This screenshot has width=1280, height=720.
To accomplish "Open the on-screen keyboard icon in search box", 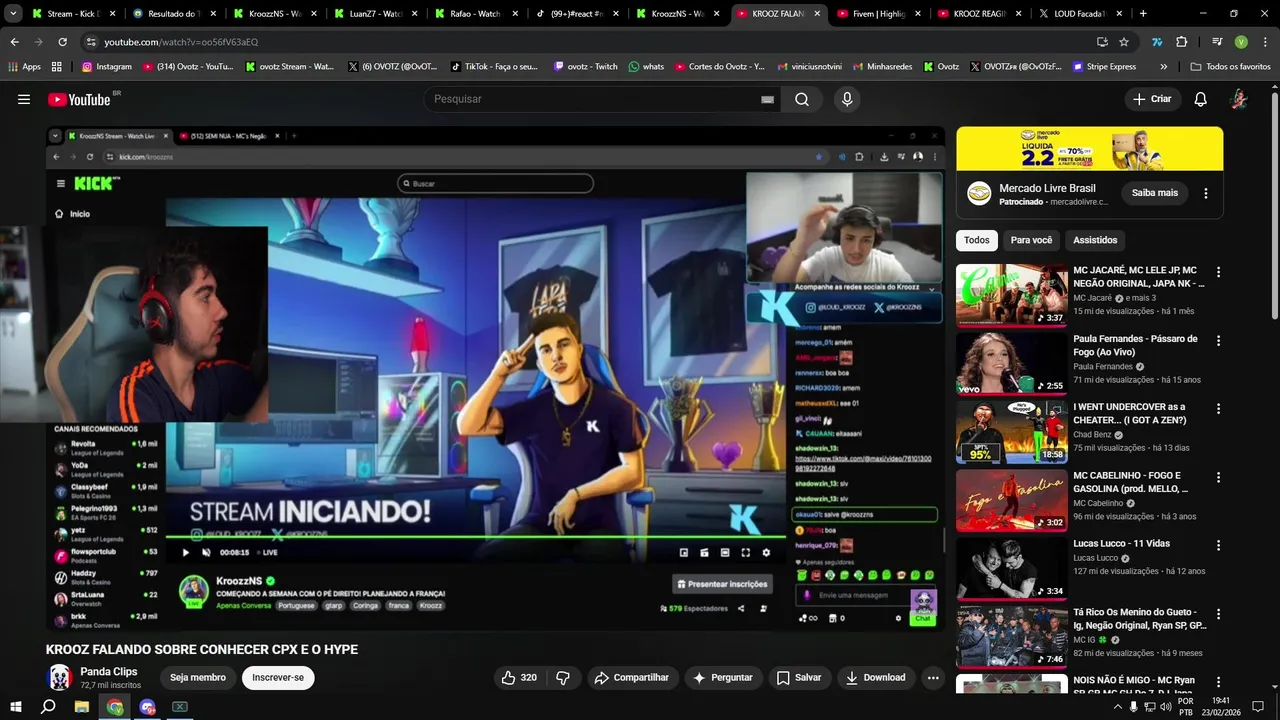I will (767, 99).
